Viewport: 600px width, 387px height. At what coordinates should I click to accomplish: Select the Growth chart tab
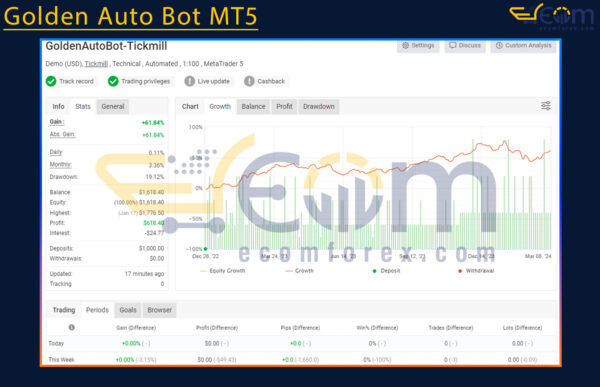coord(220,106)
